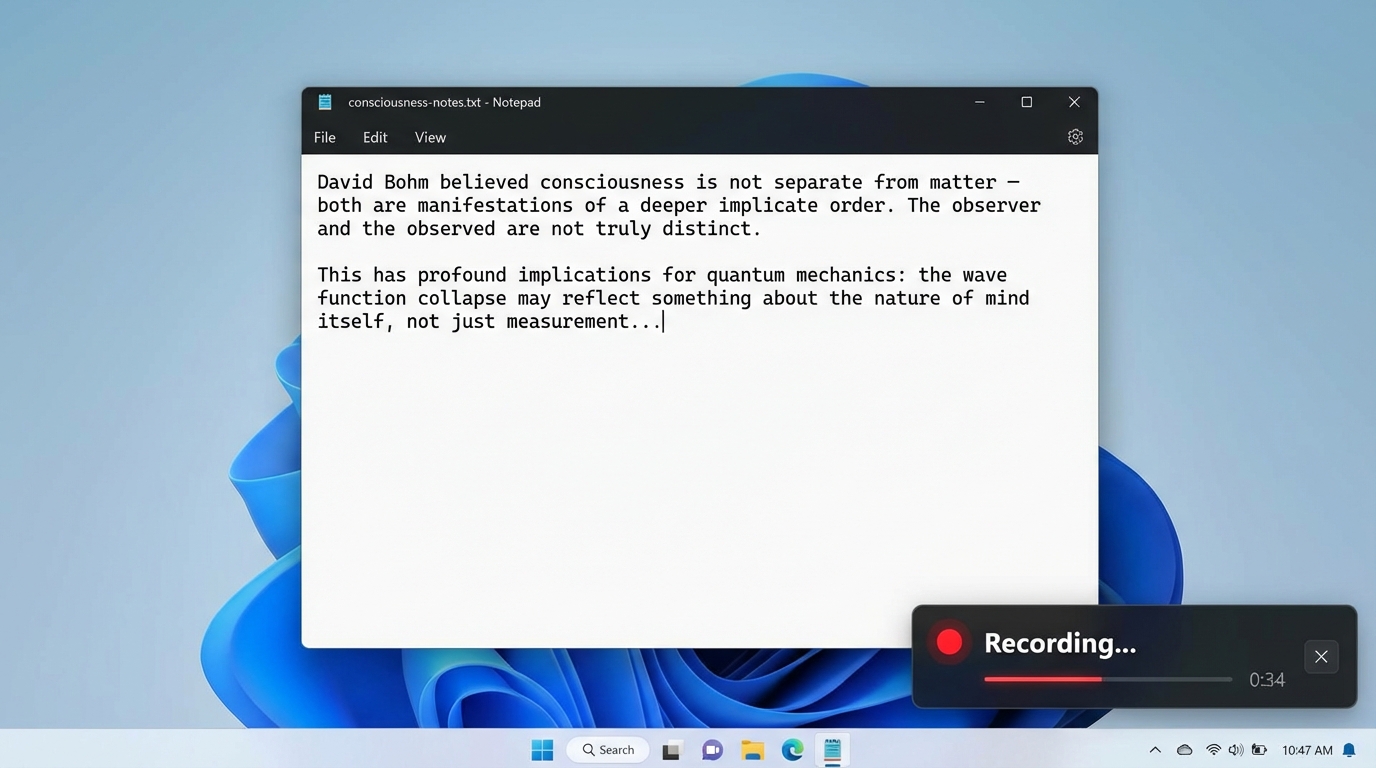The height and width of the screenshot is (768, 1376).
Task: Open the View menu in Notepad
Action: click(430, 138)
